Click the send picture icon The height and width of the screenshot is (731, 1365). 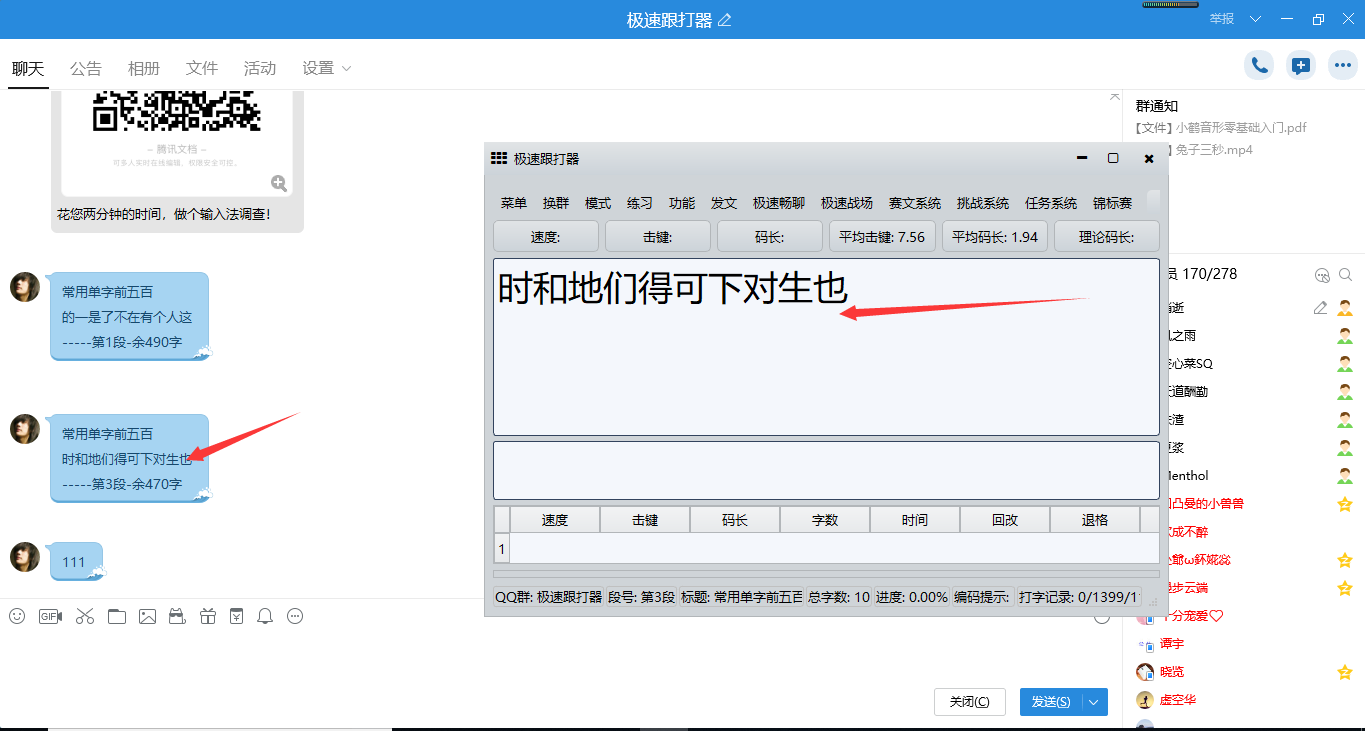coord(147,616)
